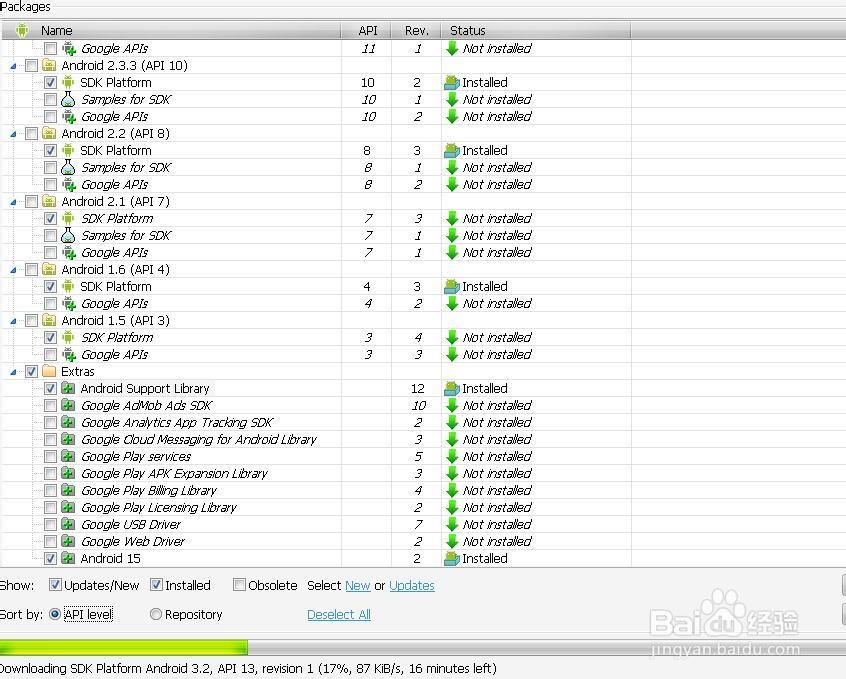Enable the Obsolete show filter
Screen dimensions: 846x679
click(x=240, y=585)
